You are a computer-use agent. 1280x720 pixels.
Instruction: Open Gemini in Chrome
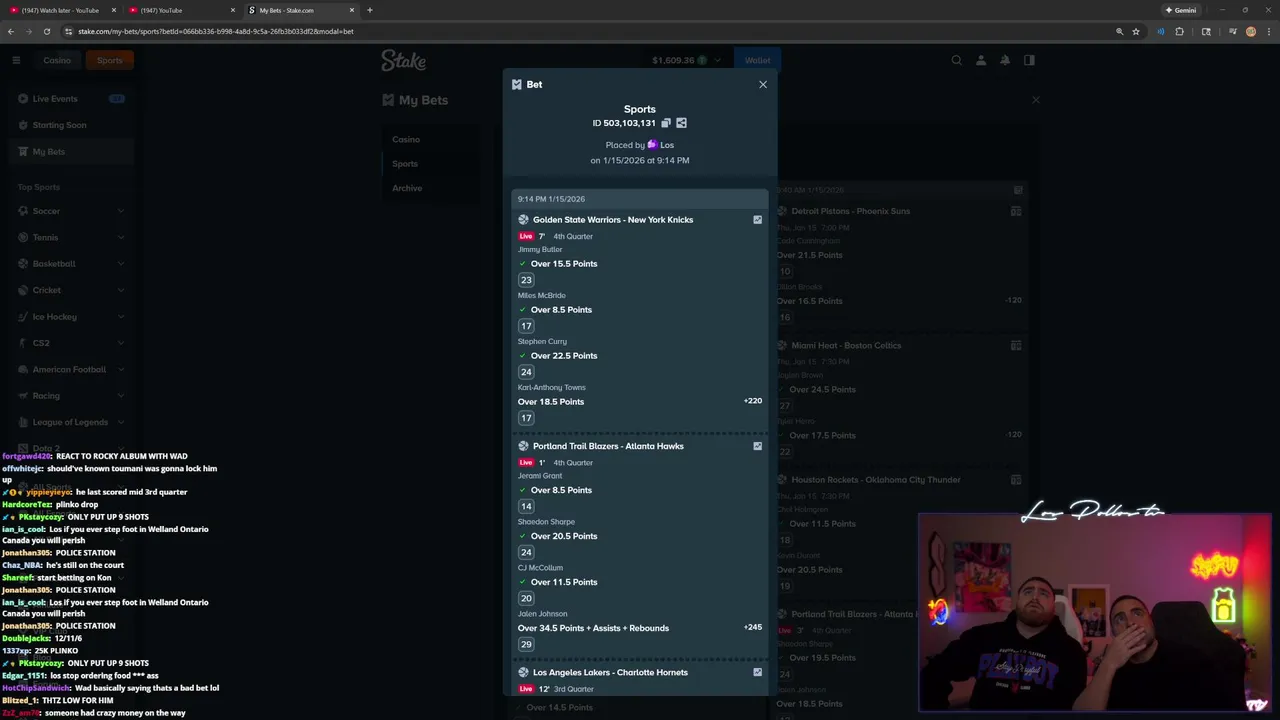(1181, 10)
